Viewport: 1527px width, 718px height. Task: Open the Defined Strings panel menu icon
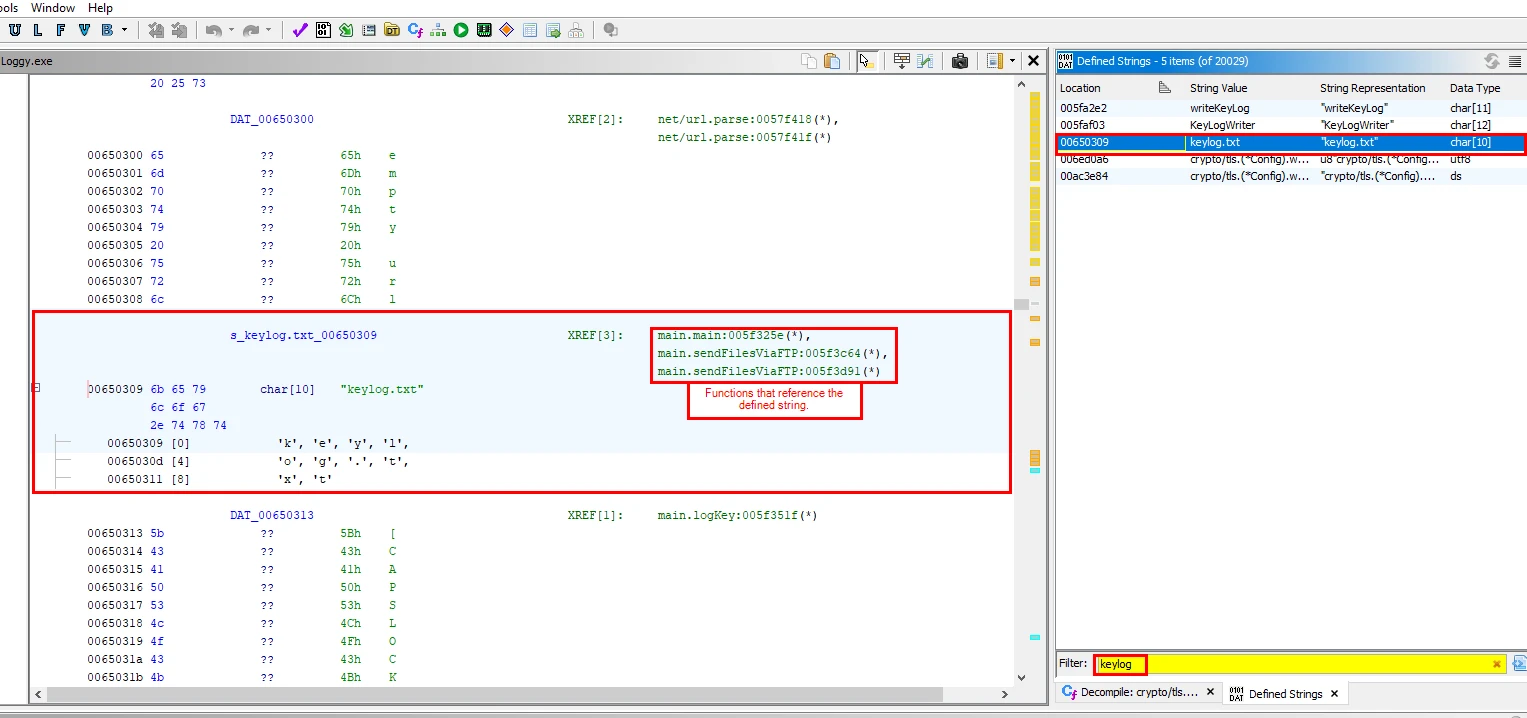[1516, 61]
